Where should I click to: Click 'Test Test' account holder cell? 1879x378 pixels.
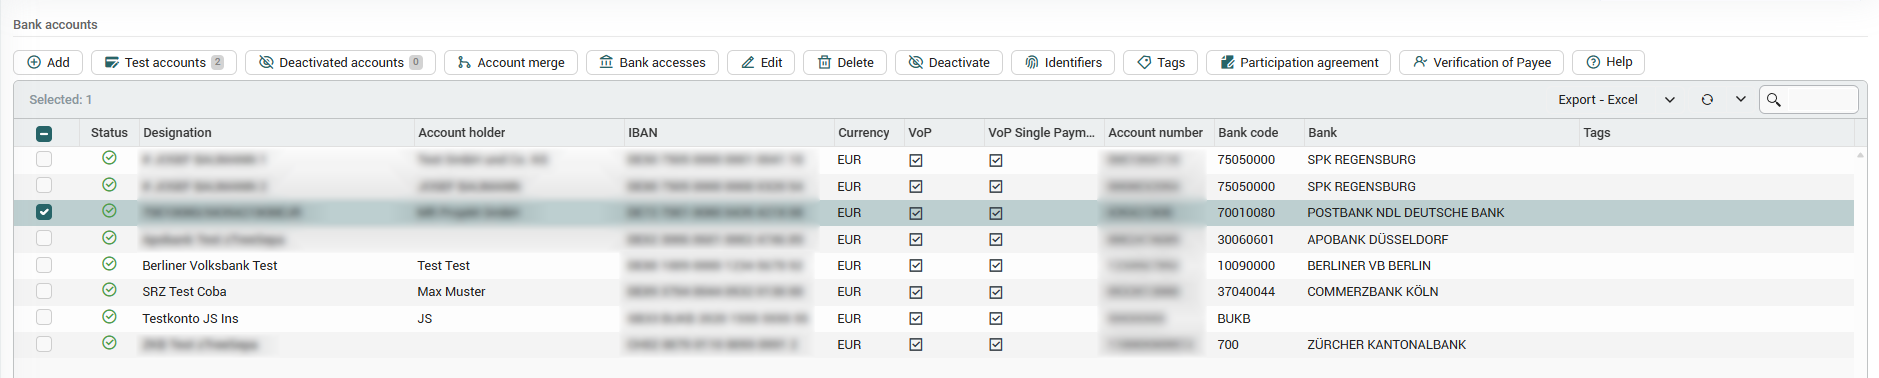point(443,265)
